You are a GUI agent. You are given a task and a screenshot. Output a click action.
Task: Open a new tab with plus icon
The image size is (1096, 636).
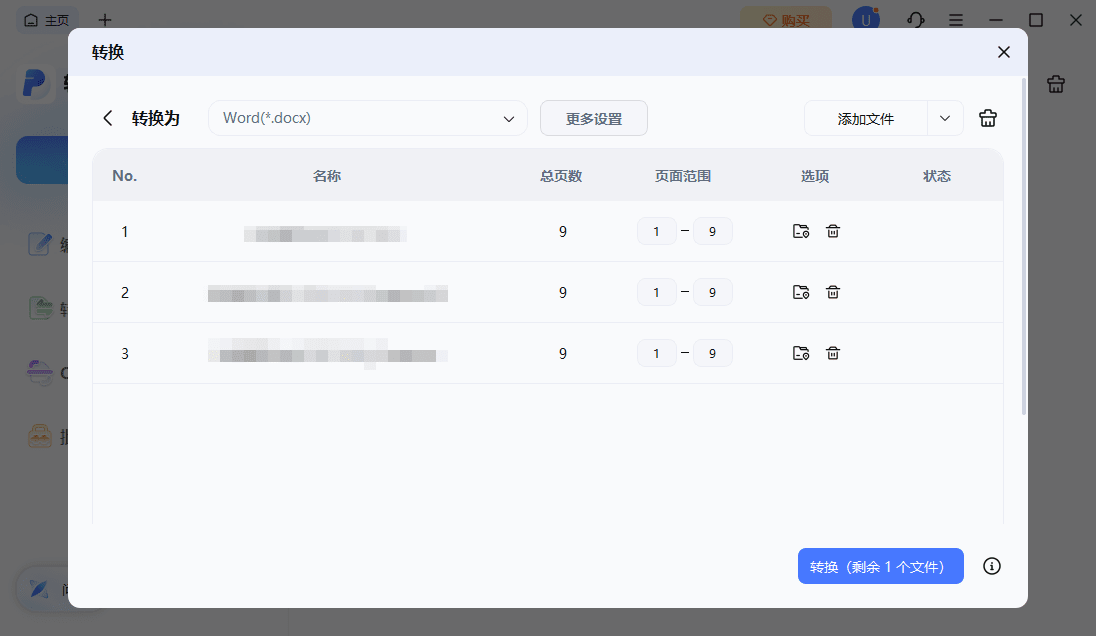coord(105,20)
